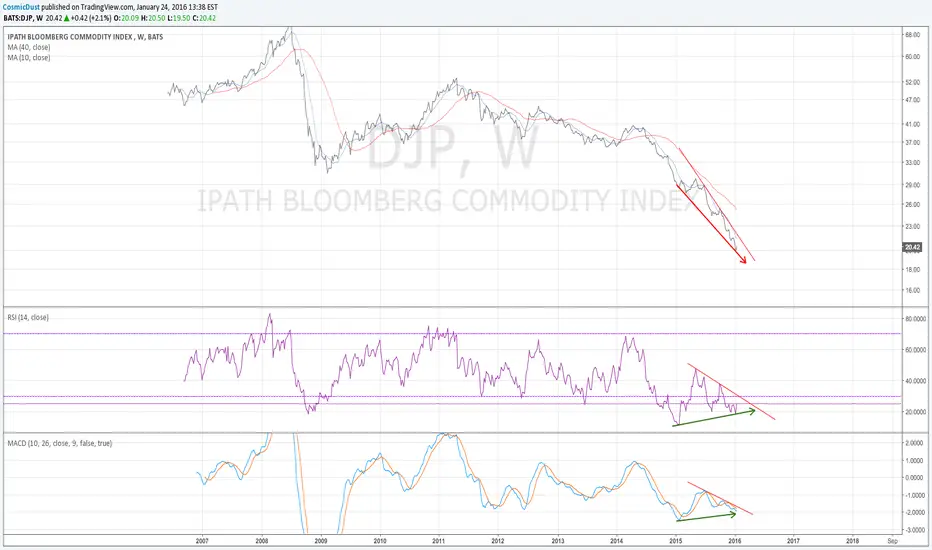Select the MA (10, close) indicator legend
This screenshot has height=550, width=932.
pyautogui.click(x=29, y=58)
